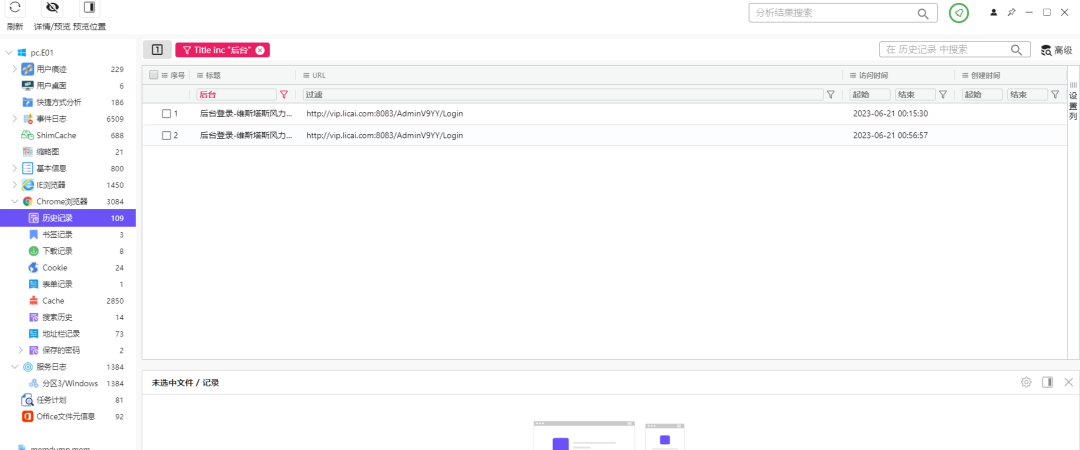1080x450 pixels.
Task: Click the Chrome浏览器 icon
Action: [28, 201]
